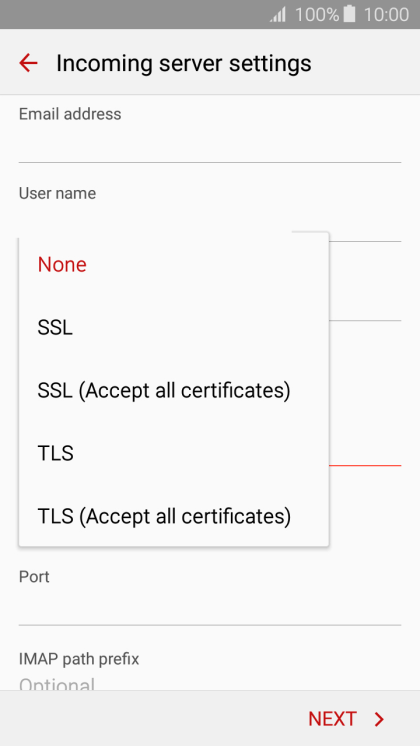Tap the NEXT button
The width and height of the screenshot is (420, 746).
346,719
